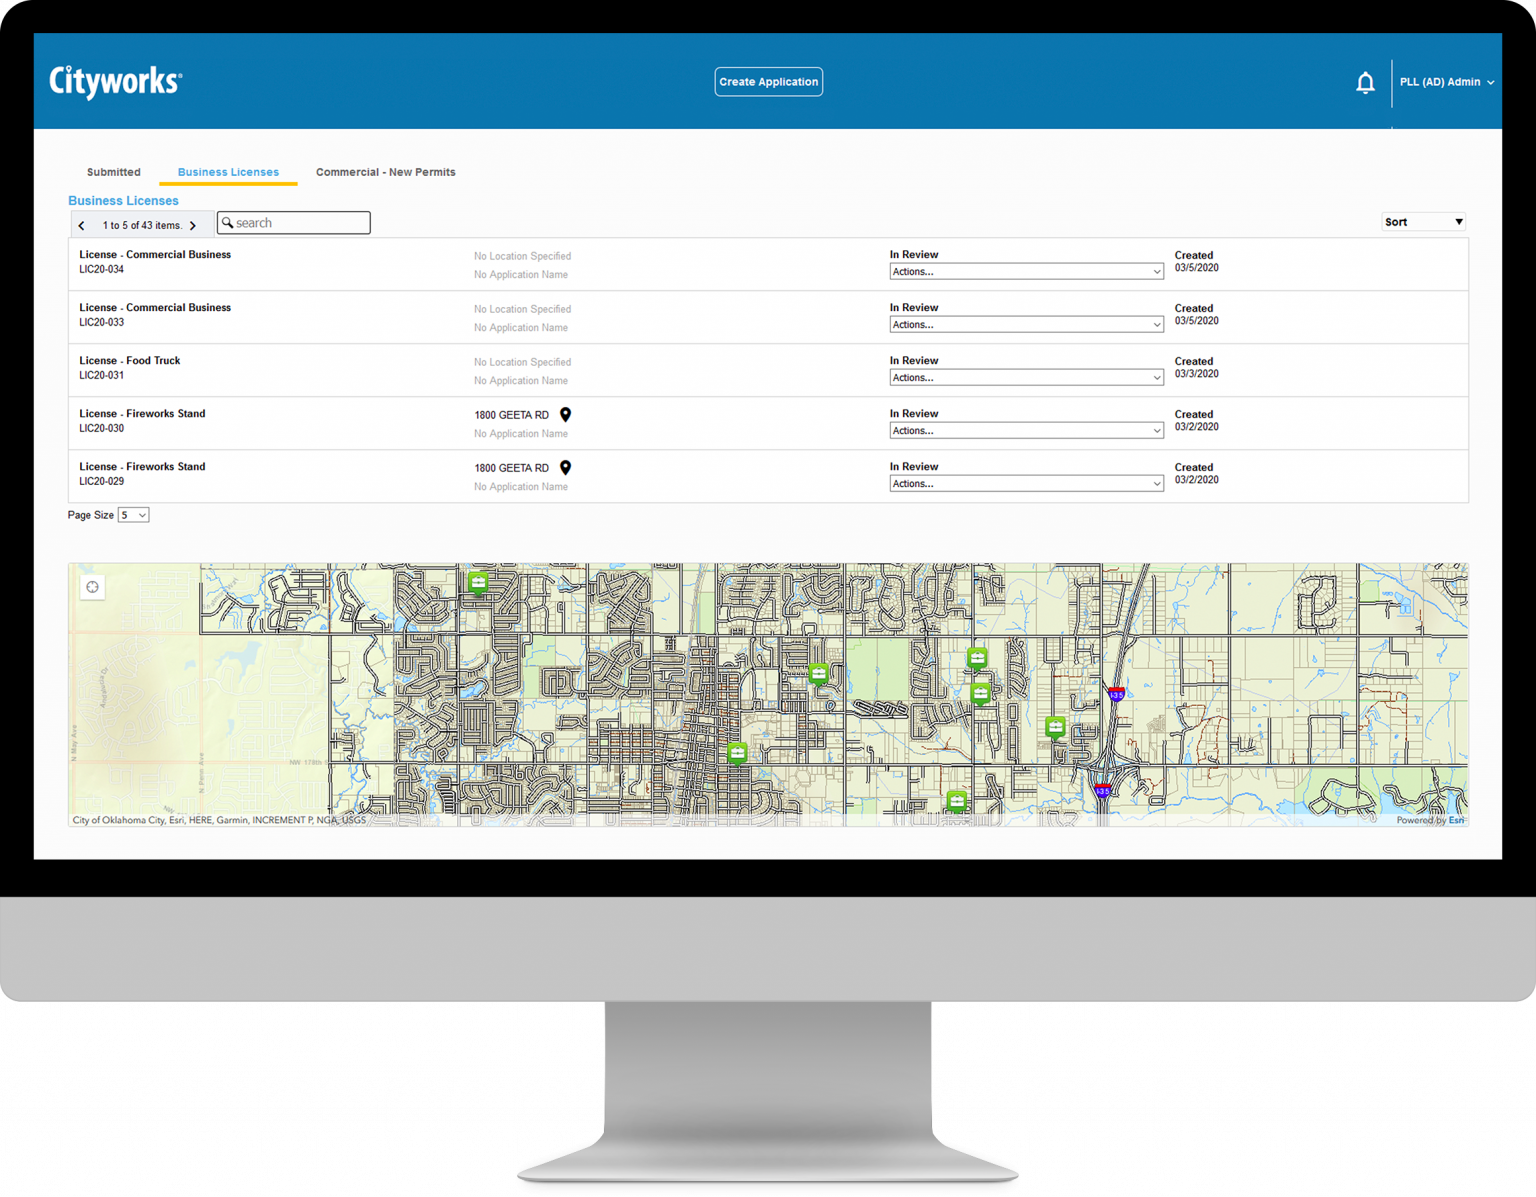
Task: Open the Page Size dropdown
Action: point(133,515)
